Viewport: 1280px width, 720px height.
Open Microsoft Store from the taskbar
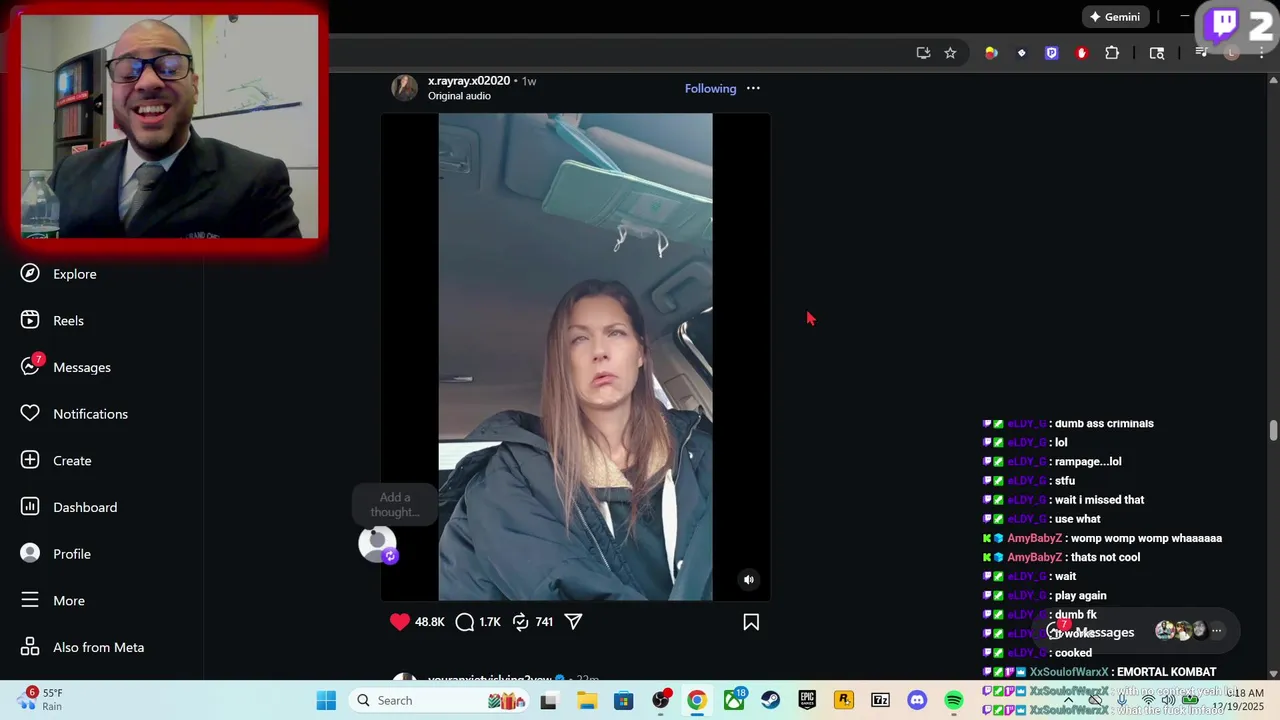pyautogui.click(x=623, y=701)
